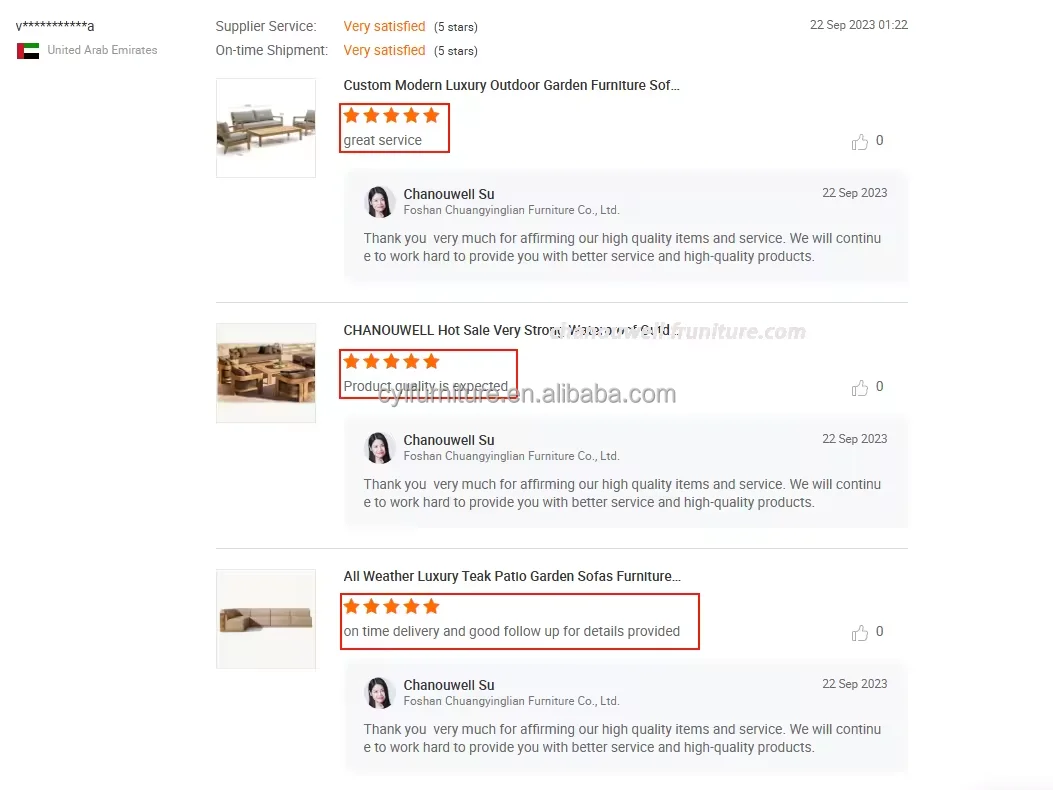
Task: Click the reviewer name v***********a
Action: 55,26
